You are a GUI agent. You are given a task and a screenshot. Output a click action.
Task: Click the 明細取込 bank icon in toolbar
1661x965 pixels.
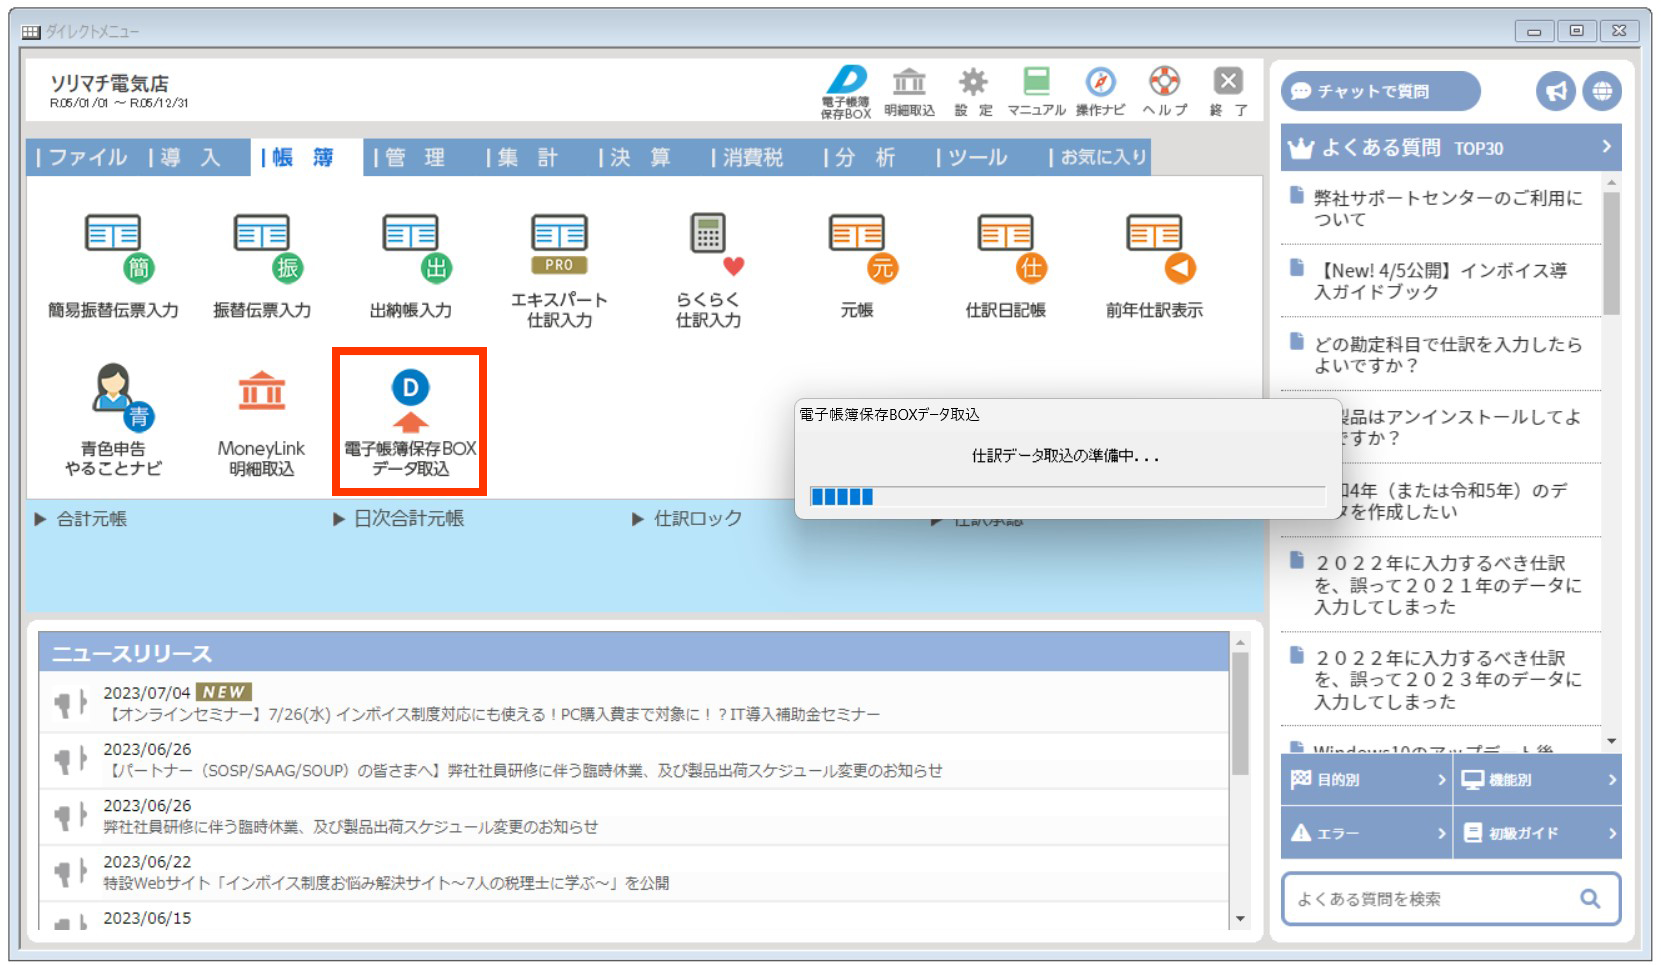909,92
